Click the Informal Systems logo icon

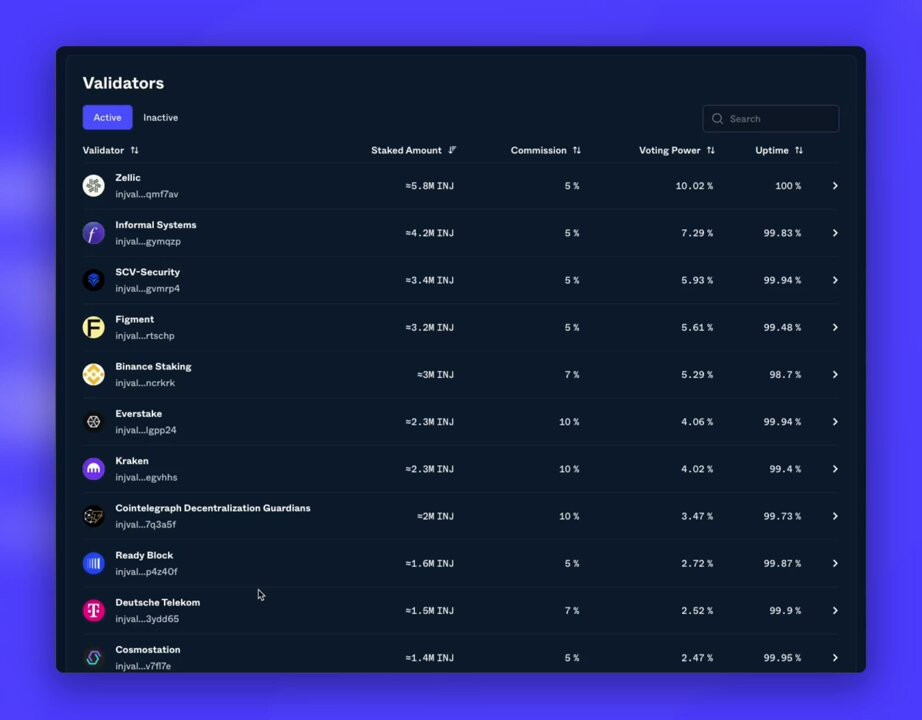[93, 233]
